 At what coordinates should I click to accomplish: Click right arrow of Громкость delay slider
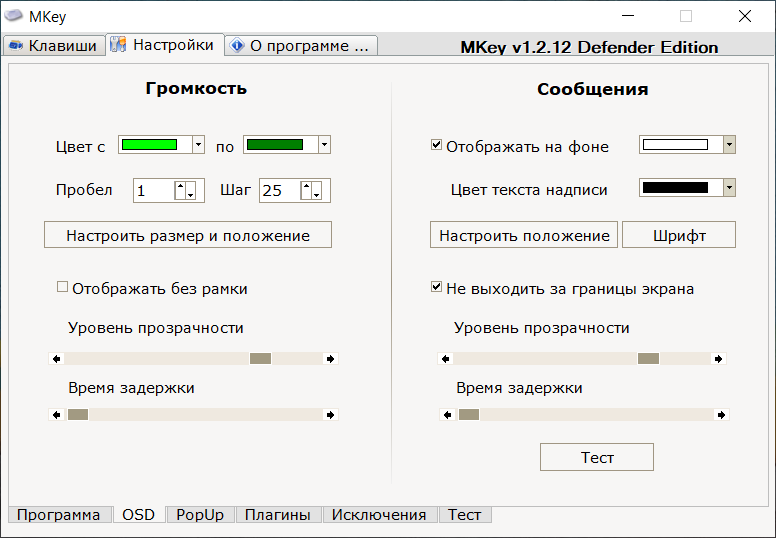click(x=331, y=415)
